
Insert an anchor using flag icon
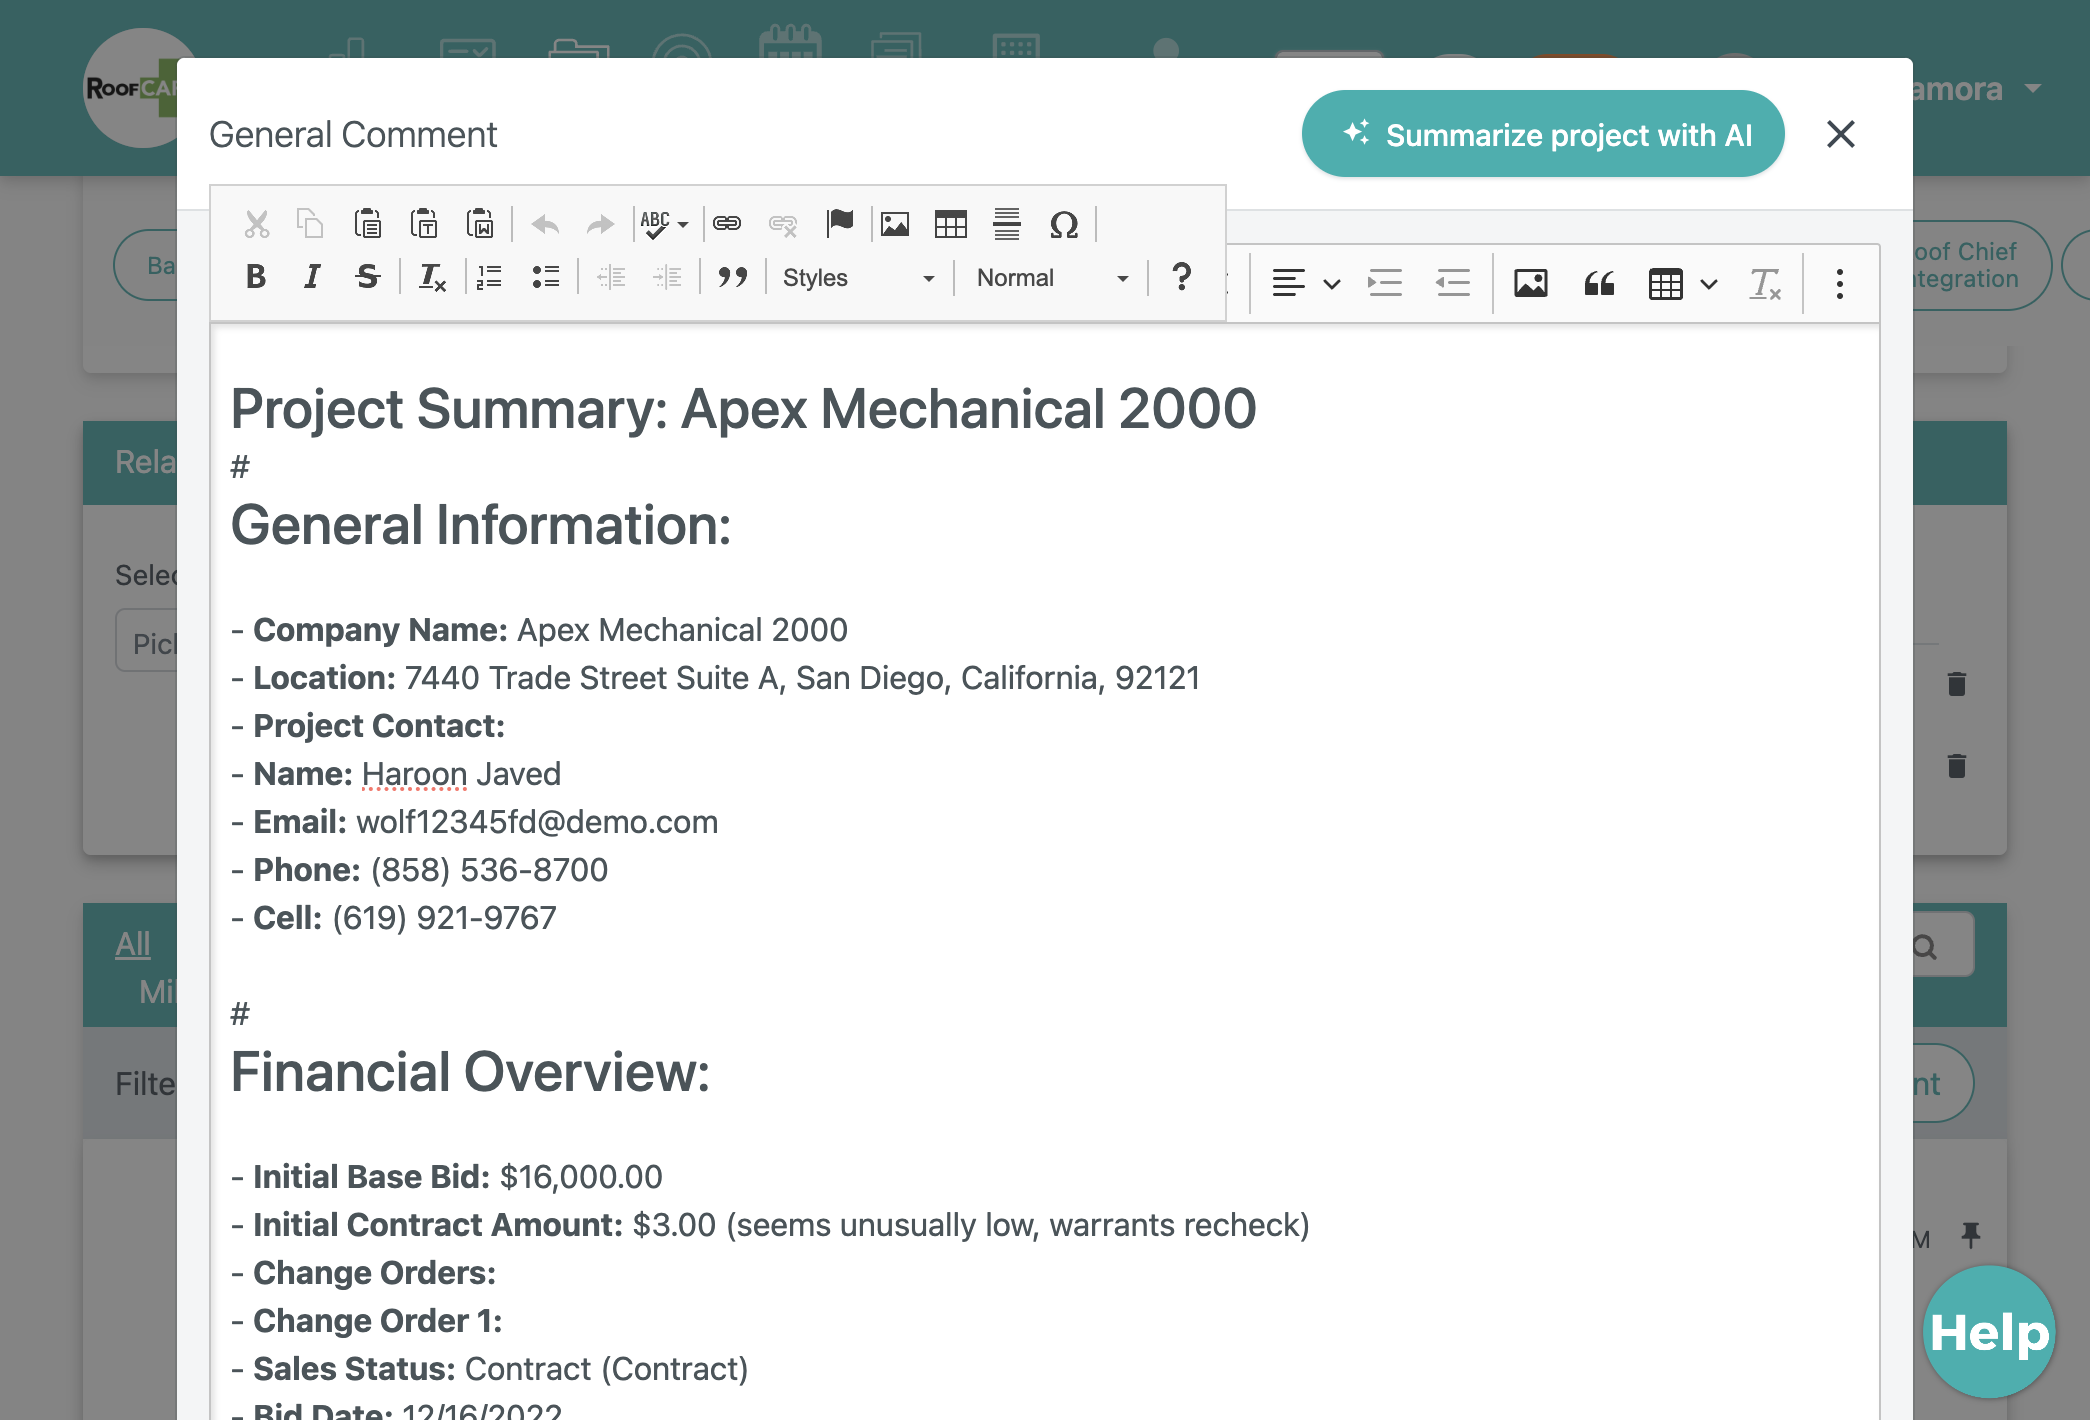coord(840,224)
